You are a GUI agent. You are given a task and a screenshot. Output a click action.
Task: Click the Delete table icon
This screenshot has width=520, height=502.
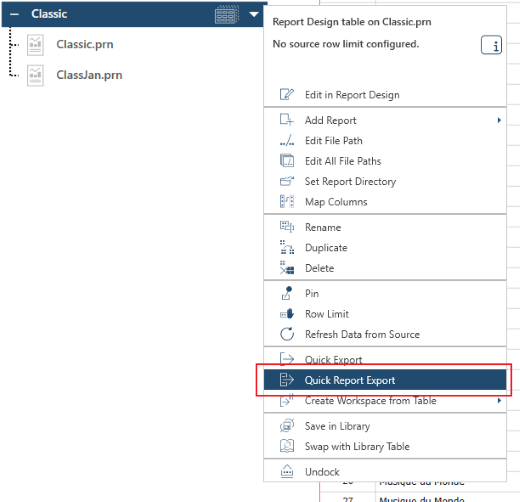click(287, 268)
